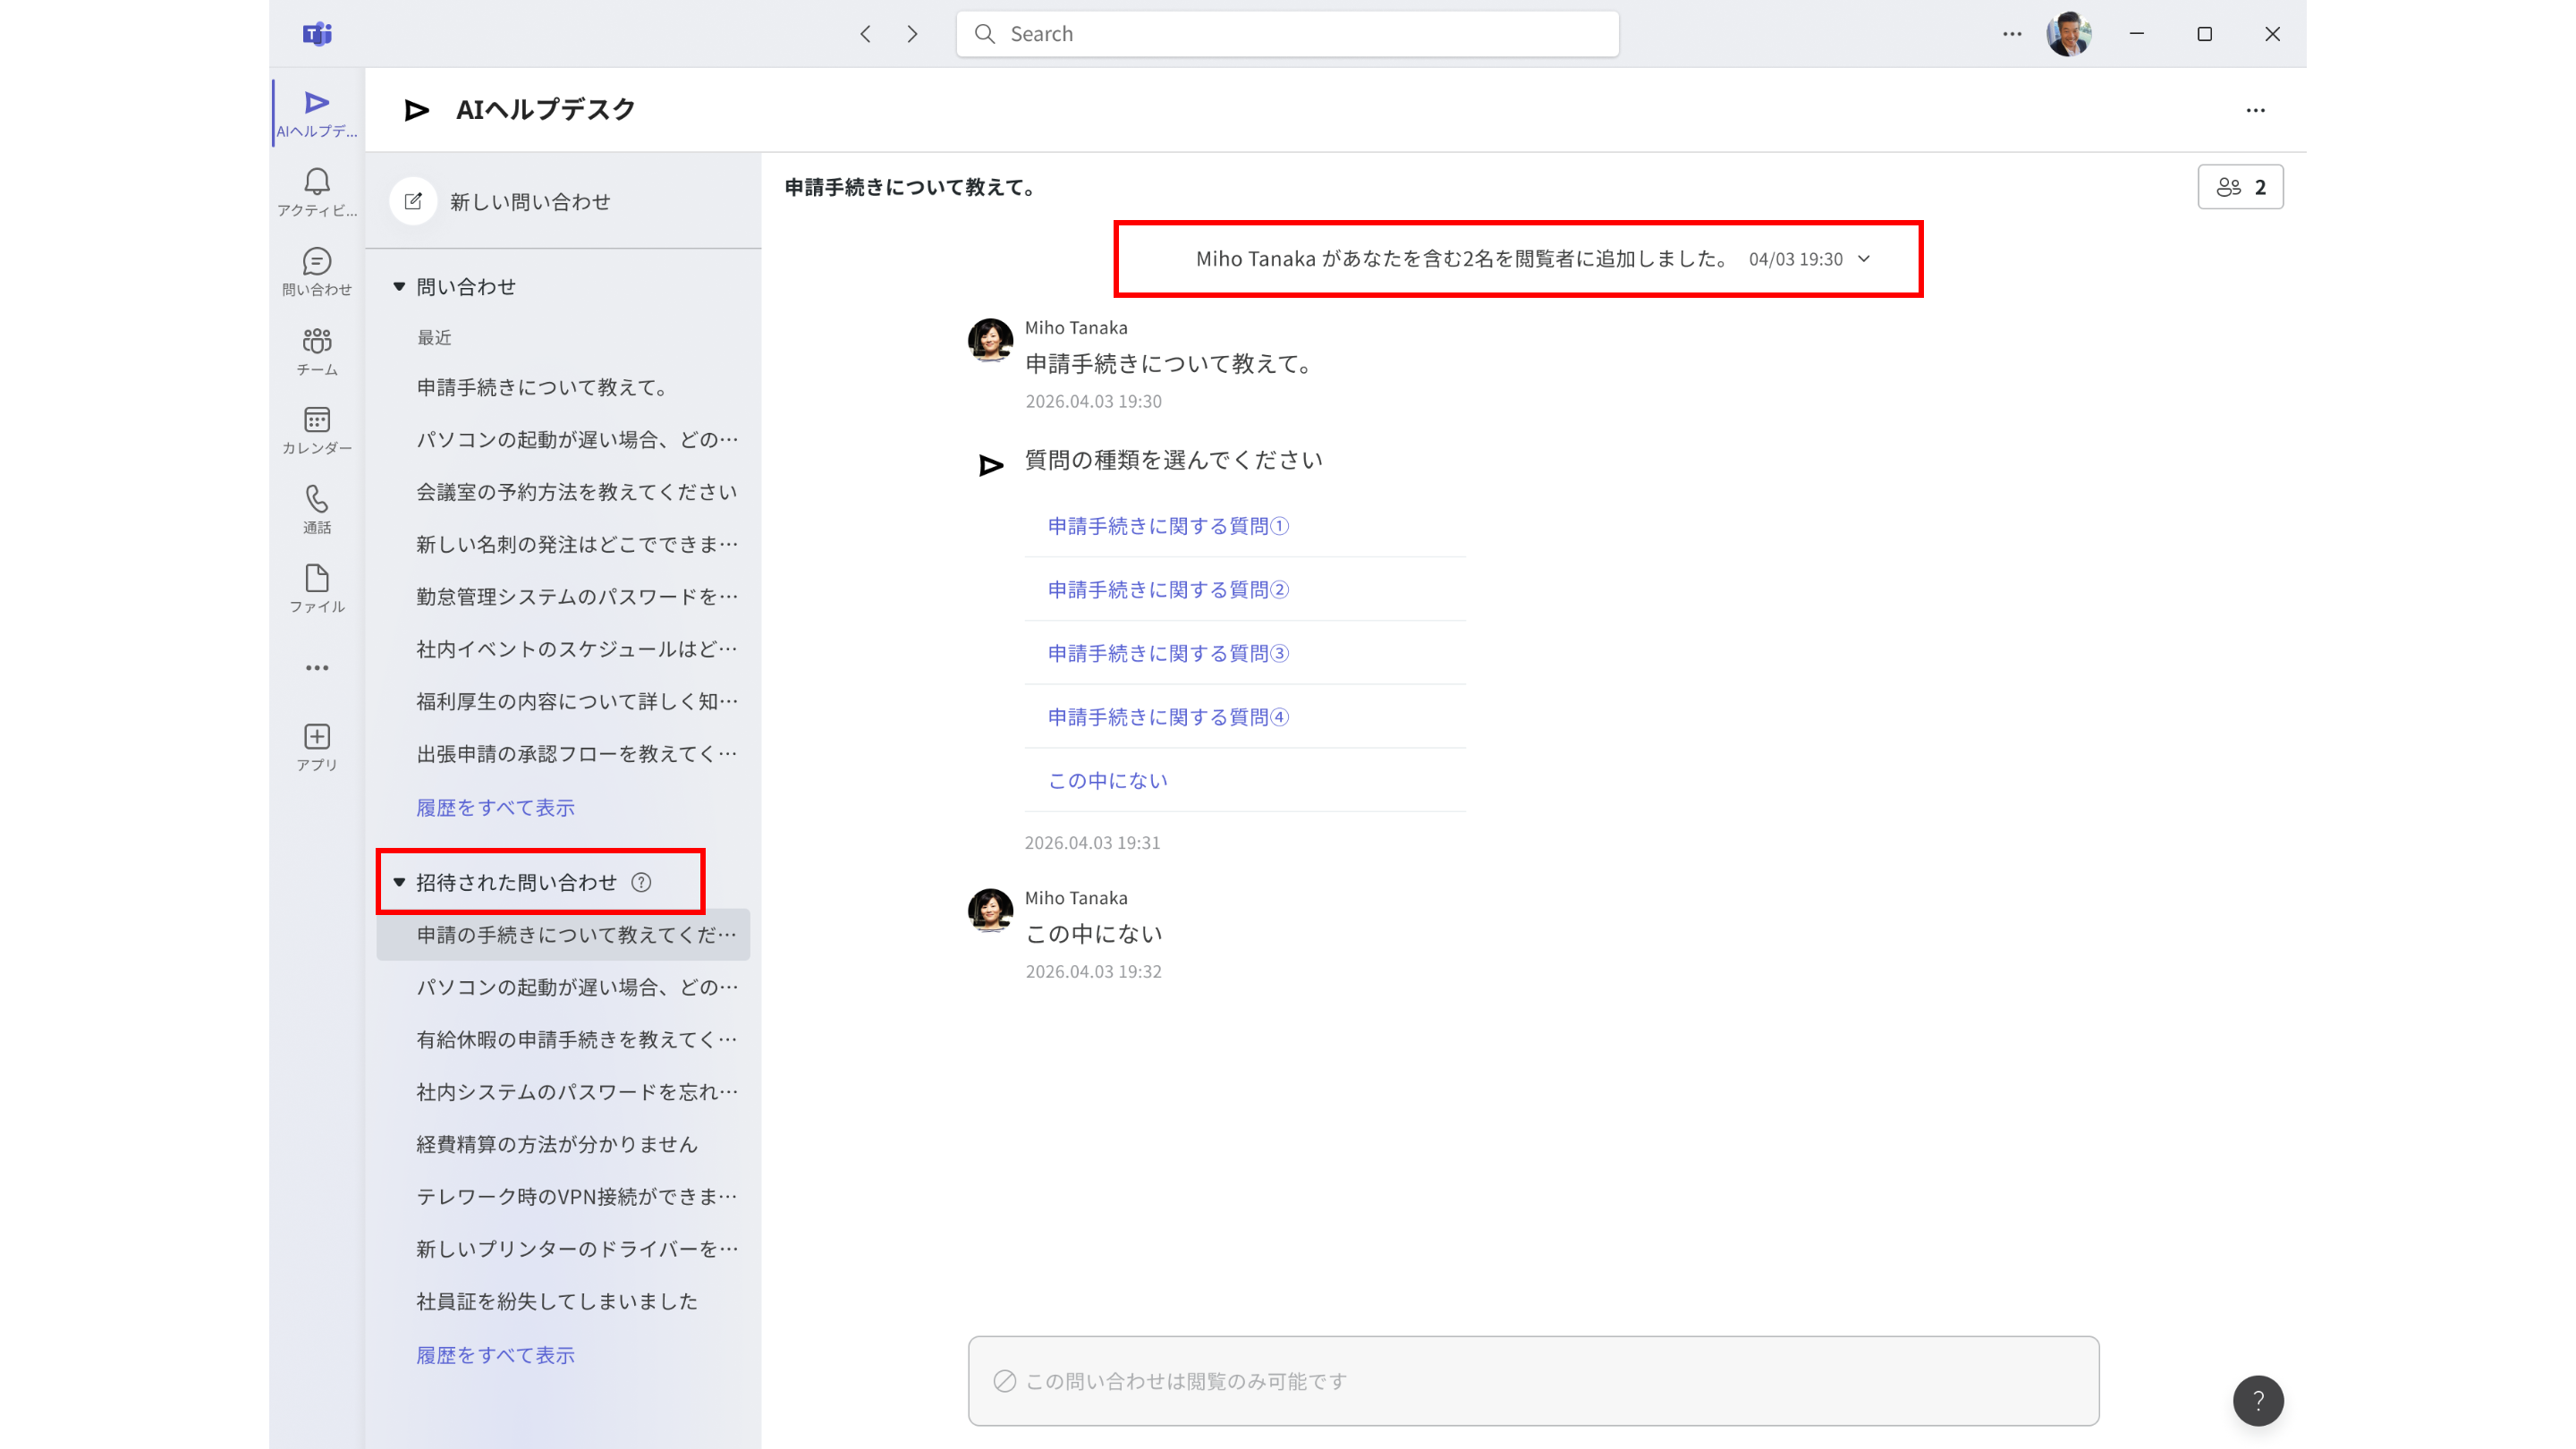Screen dimensions: 2576x1449
Task: Collapse the 招待された問い合わせ section
Action: 399,882
